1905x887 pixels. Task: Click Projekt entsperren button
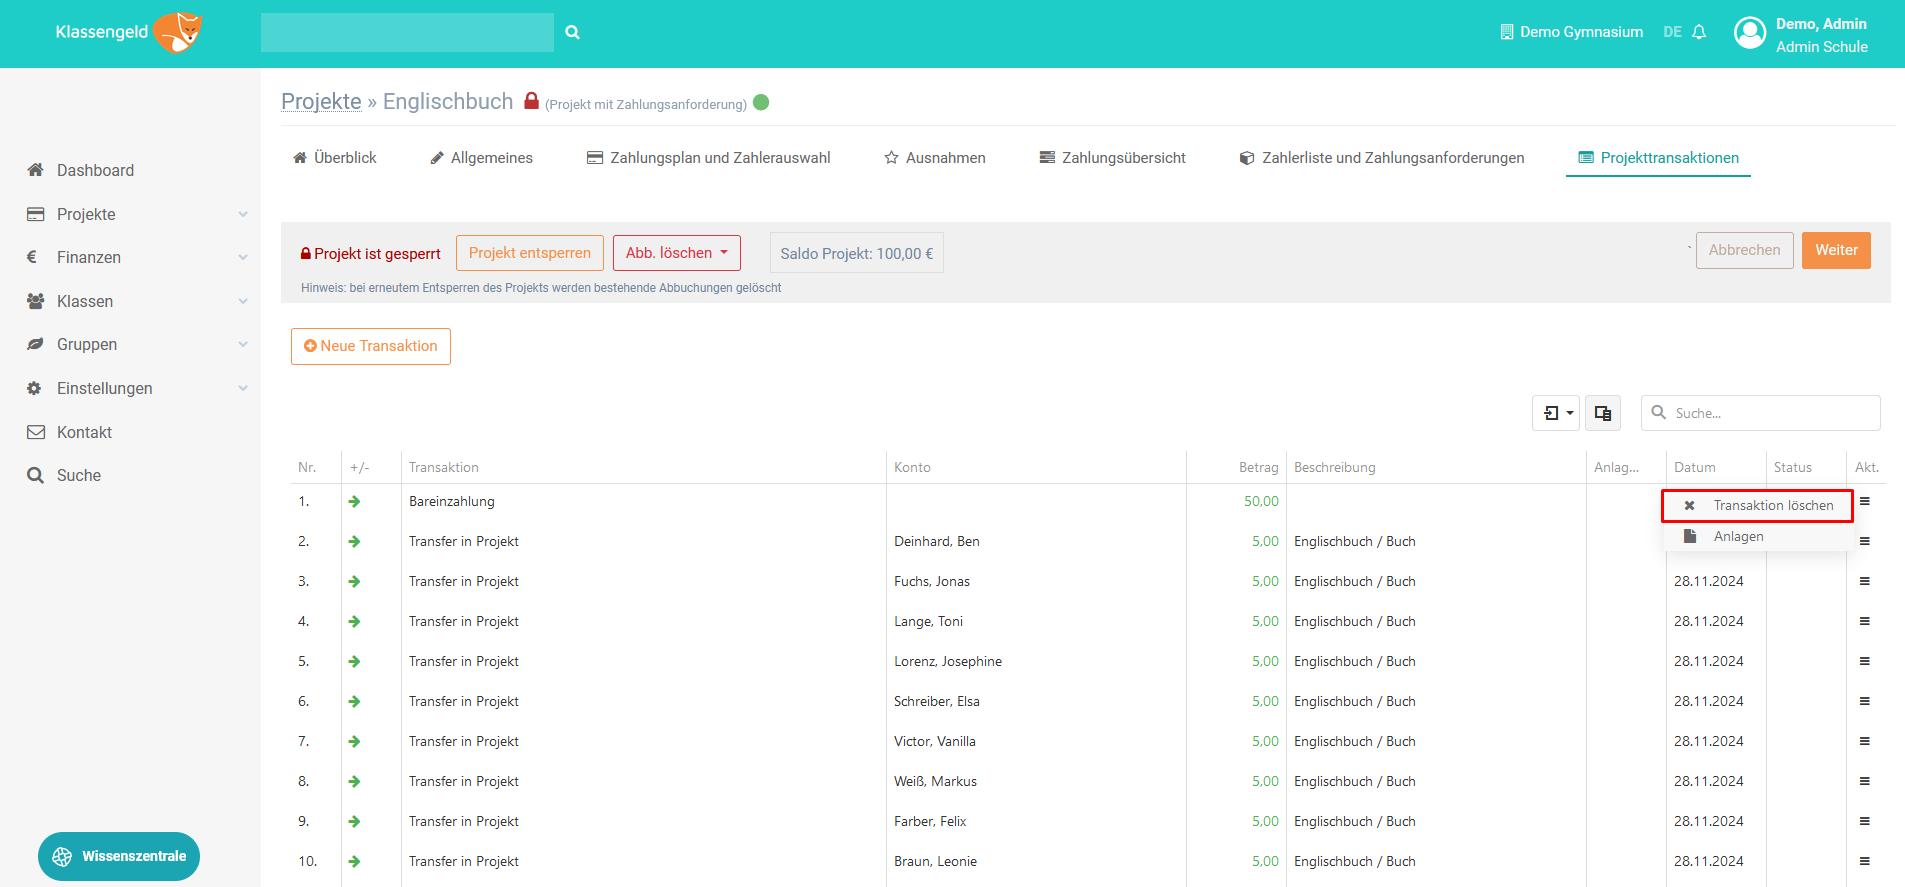click(530, 253)
